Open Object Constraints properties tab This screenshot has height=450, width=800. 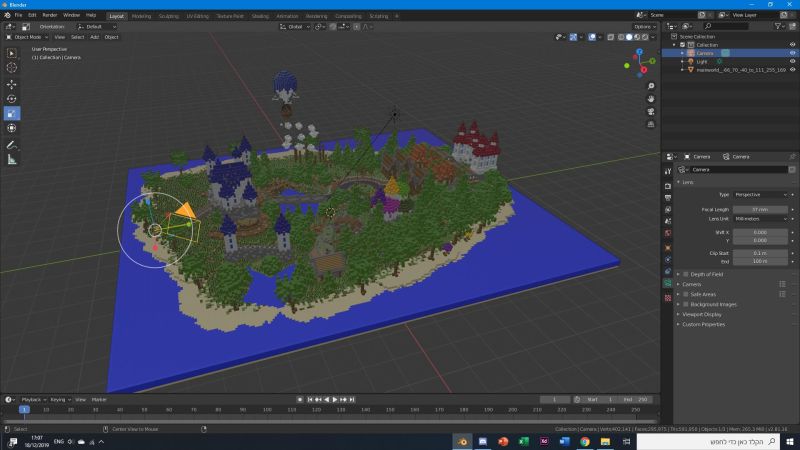pos(668,271)
